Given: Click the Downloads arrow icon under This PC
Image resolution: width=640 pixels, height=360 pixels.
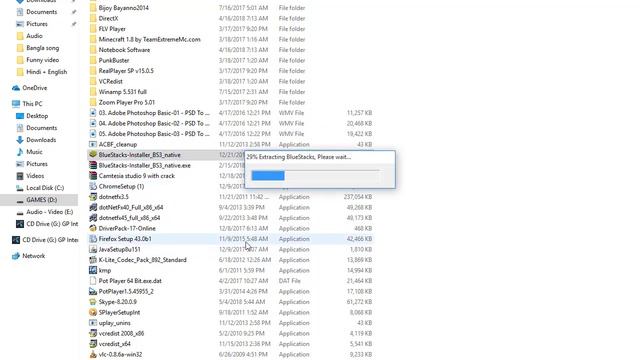Looking at the screenshot, I should [20, 140].
